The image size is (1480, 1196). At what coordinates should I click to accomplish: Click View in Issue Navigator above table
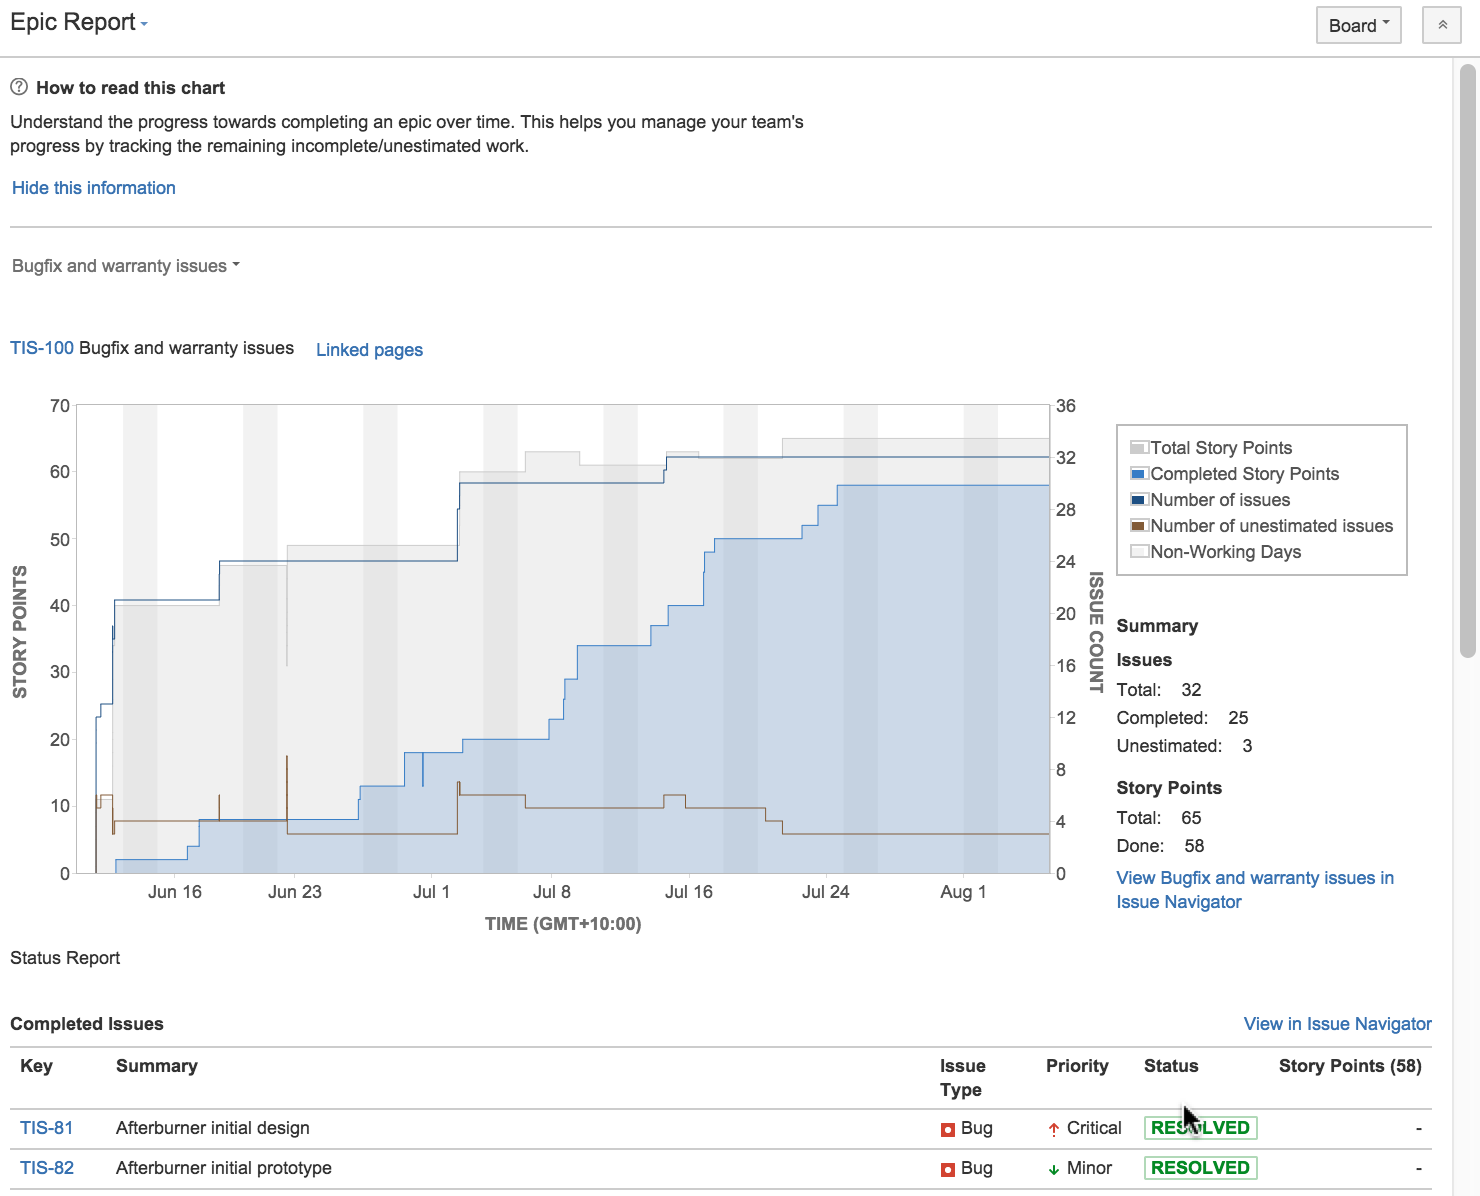coord(1337,1024)
